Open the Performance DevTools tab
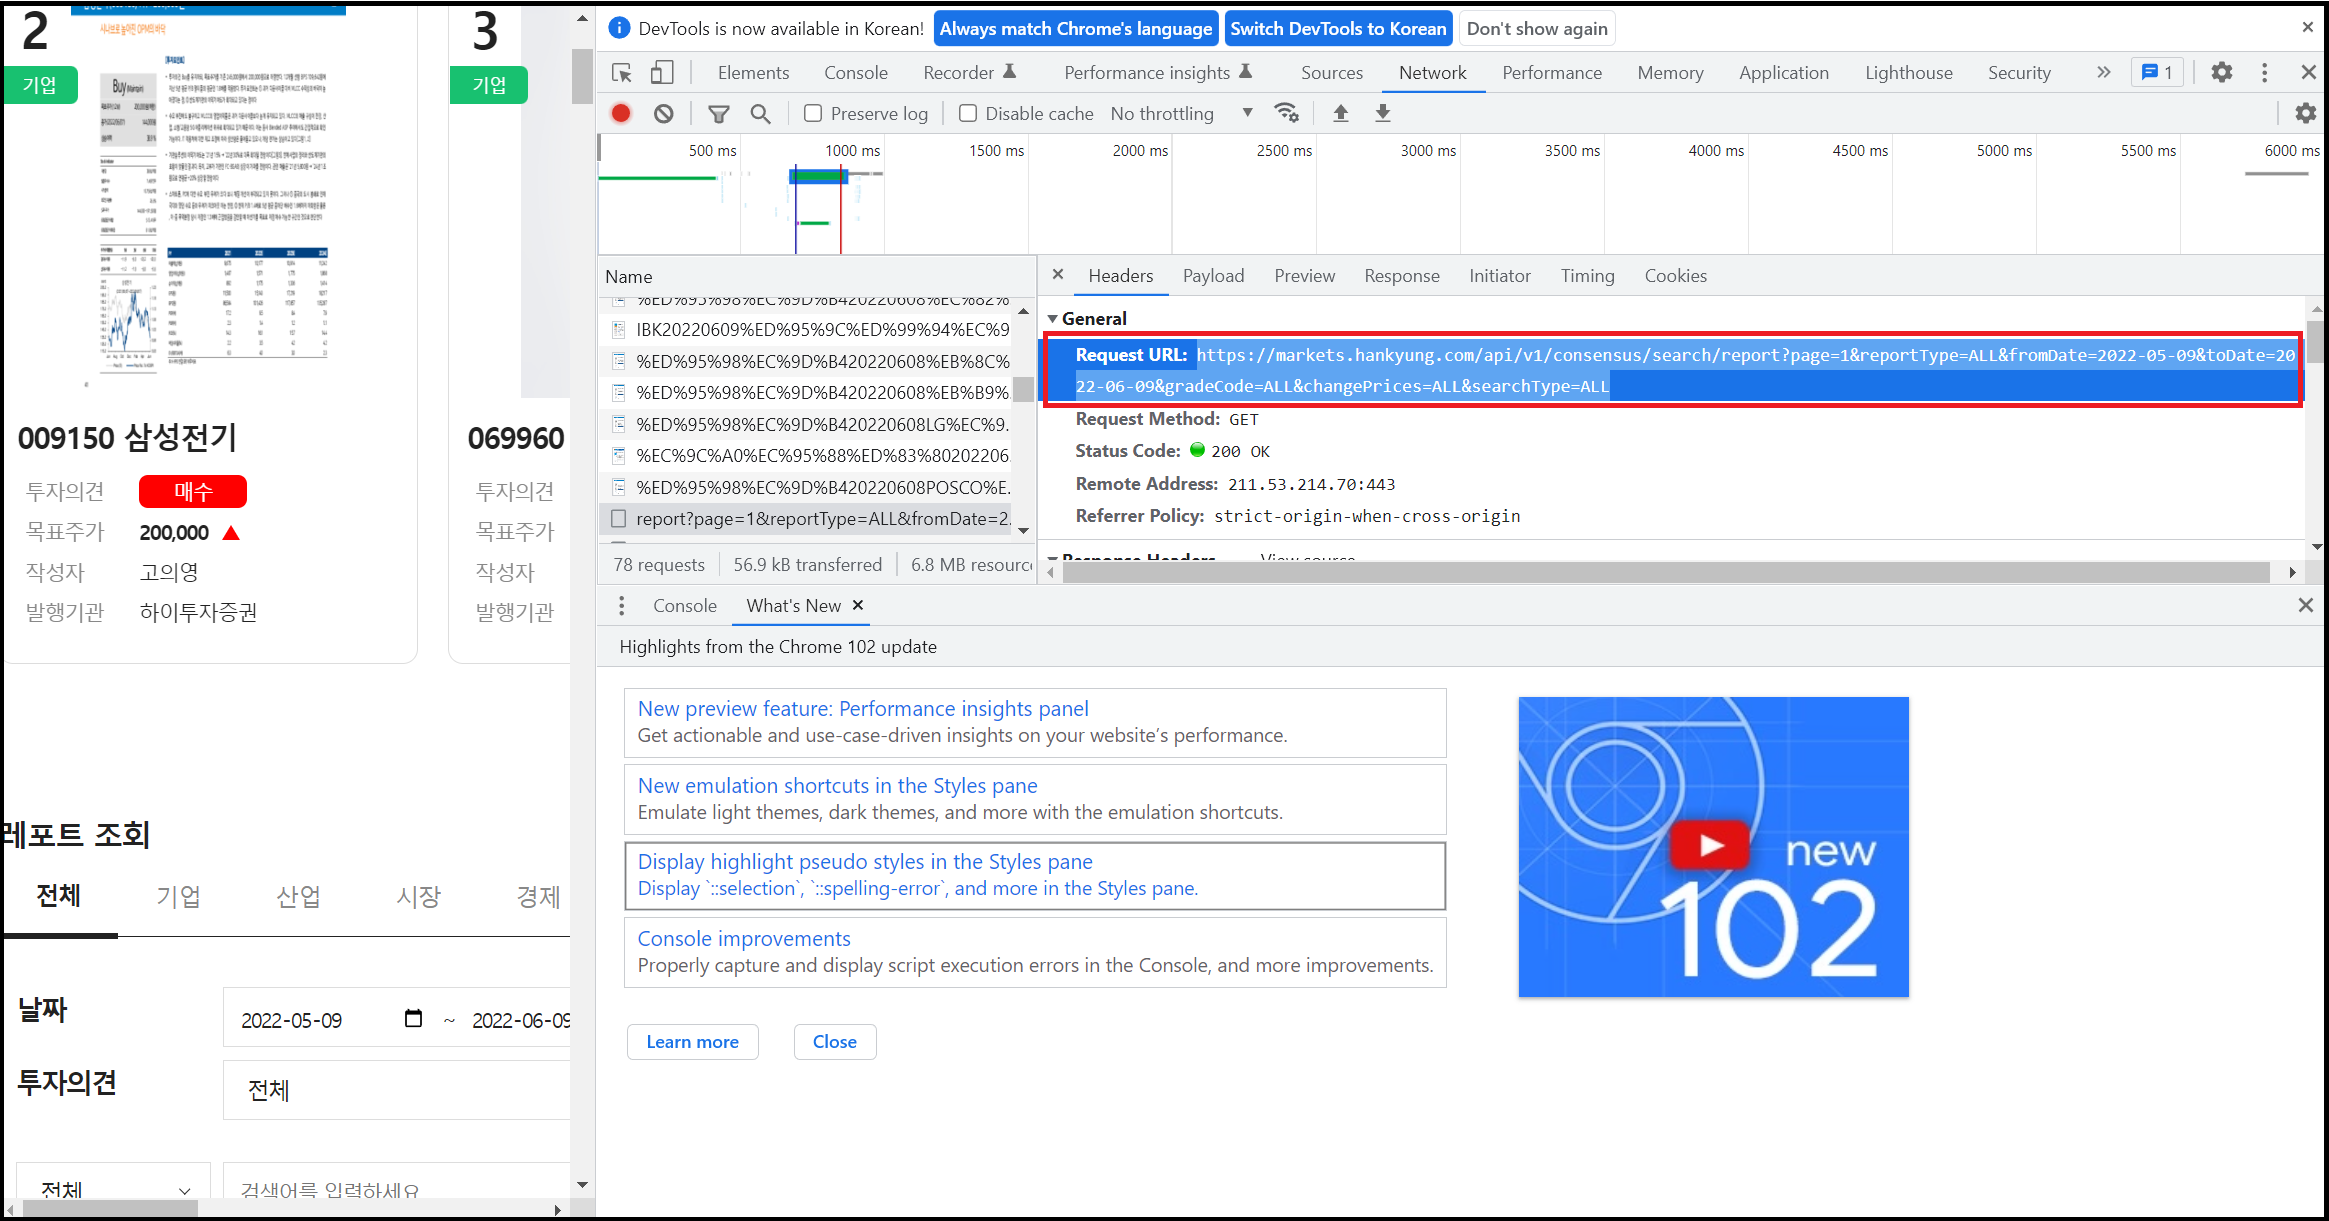Viewport: 2329px width, 1221px height. click(1551, 73)
